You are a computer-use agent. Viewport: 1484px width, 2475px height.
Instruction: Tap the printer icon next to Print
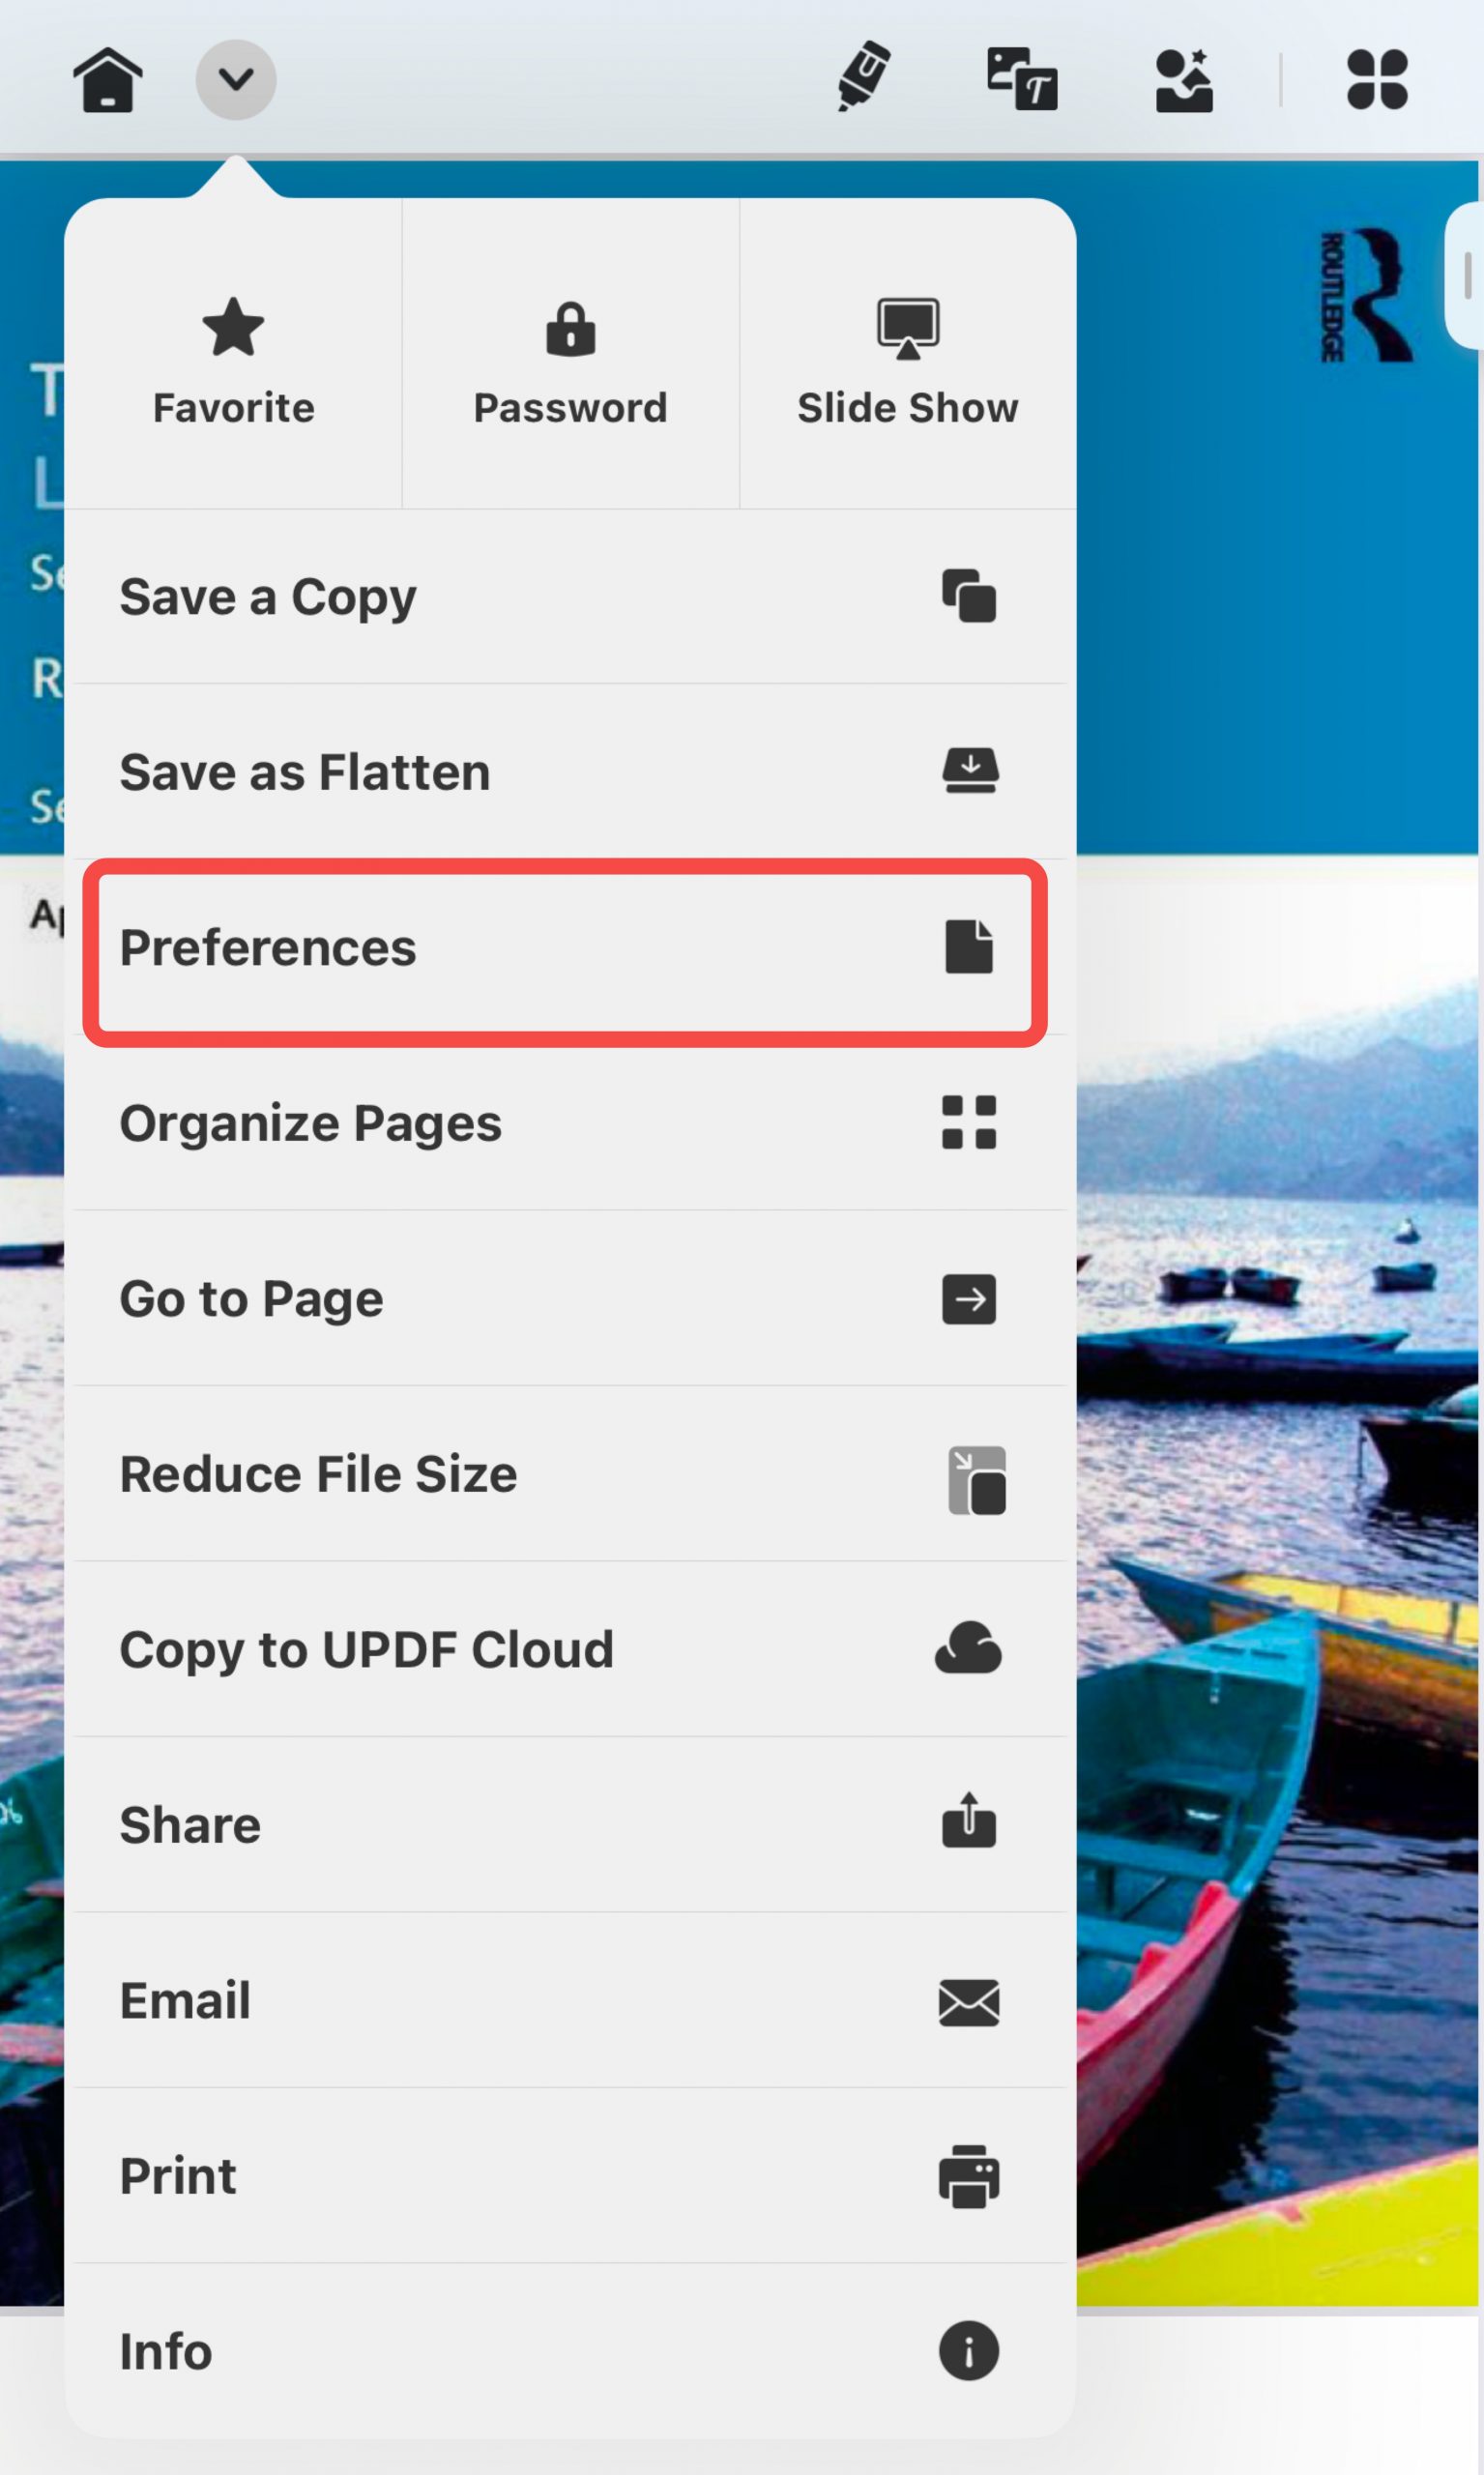point(969,2176)
